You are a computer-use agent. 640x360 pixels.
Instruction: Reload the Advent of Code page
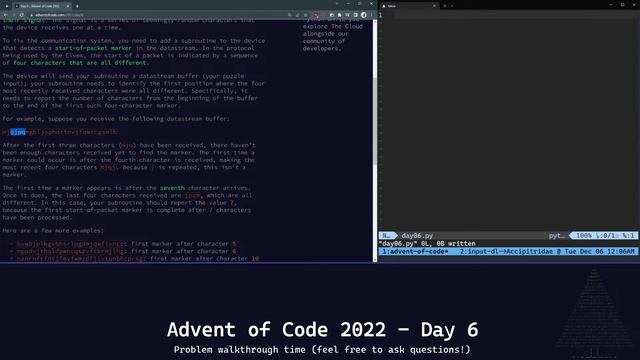[22, 15]
